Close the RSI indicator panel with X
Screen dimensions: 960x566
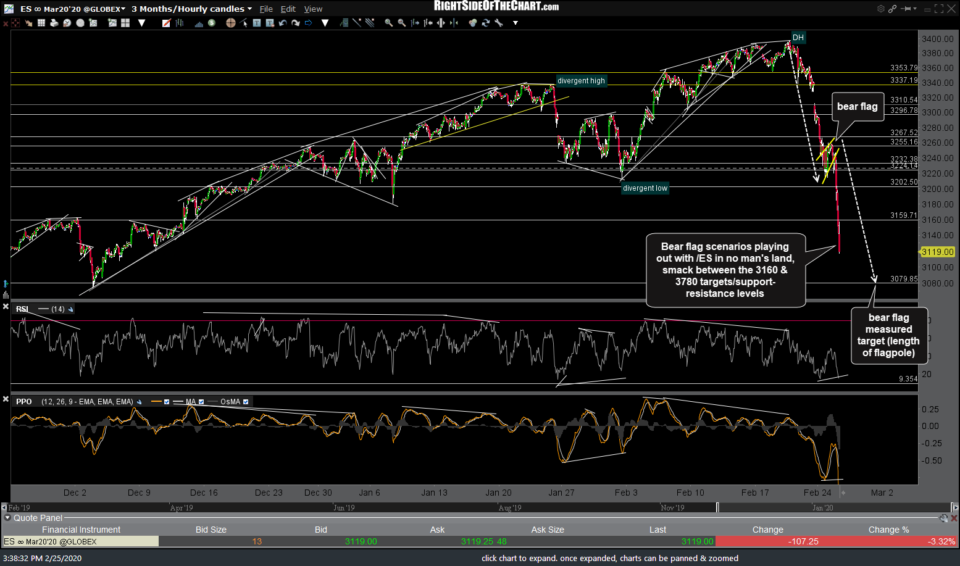[6, 306]
